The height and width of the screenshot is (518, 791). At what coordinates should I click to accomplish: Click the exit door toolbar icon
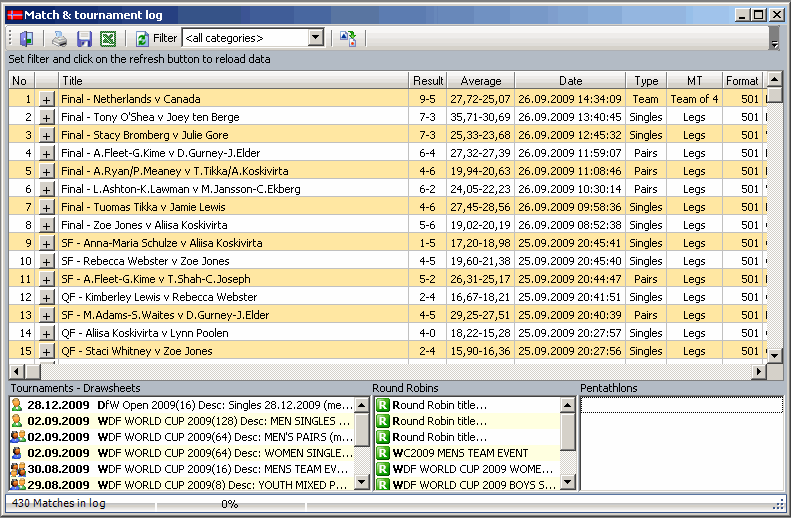pyautogui.click(x=26, y=38)
